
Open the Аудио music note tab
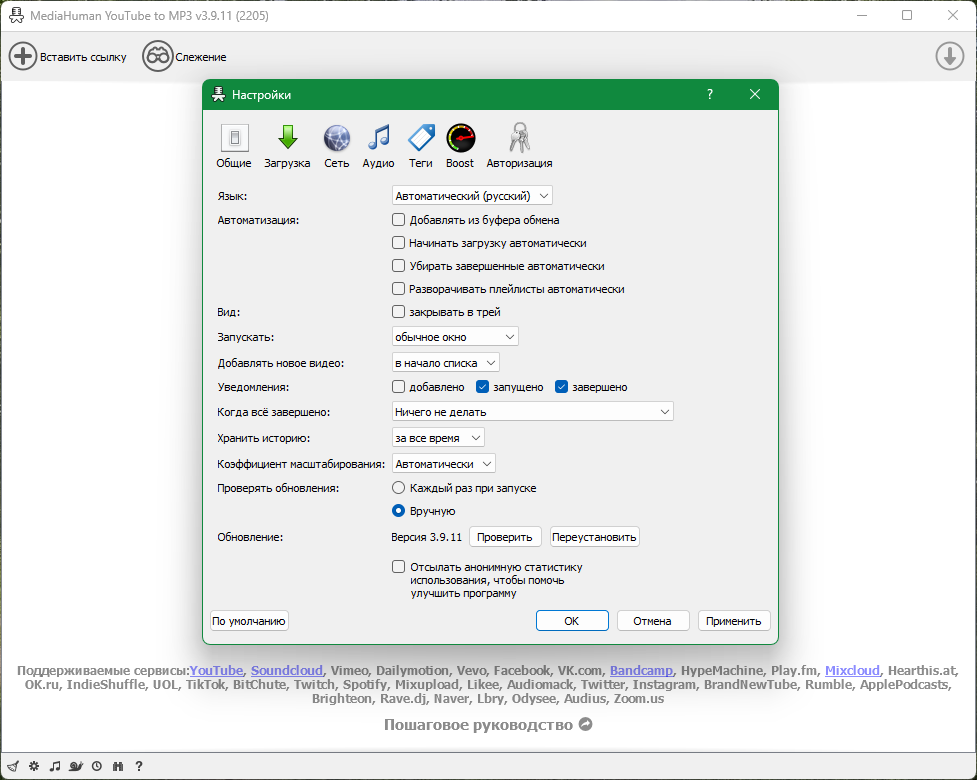coord(378,146)
